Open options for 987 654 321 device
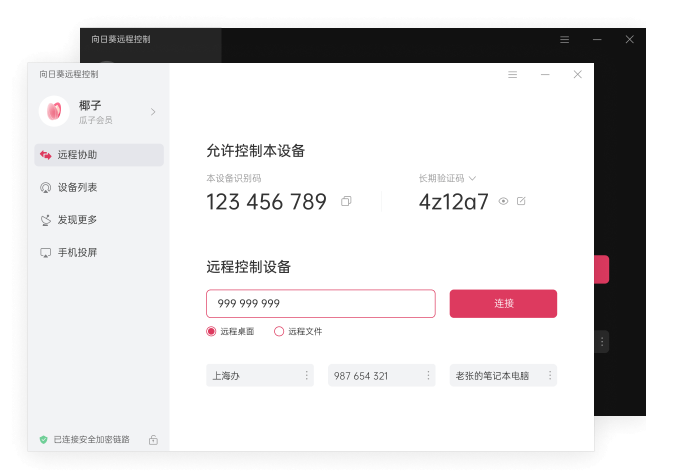 428,376
